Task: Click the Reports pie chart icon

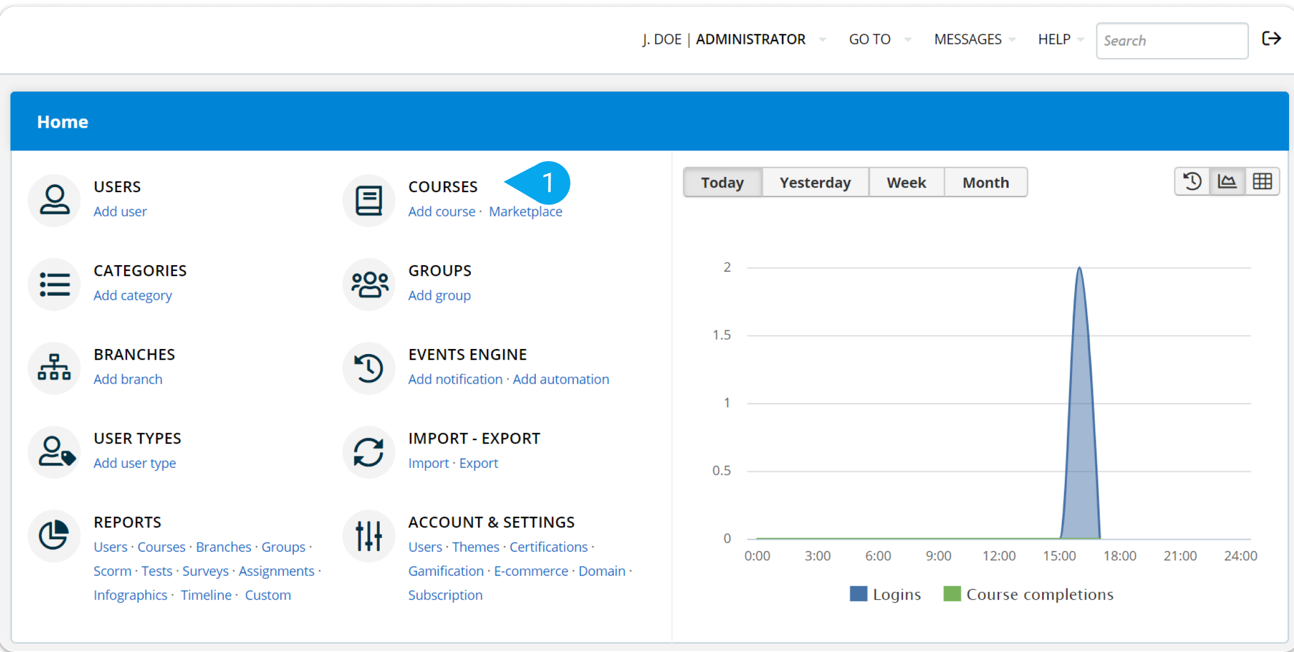Action: pos(54,536)
